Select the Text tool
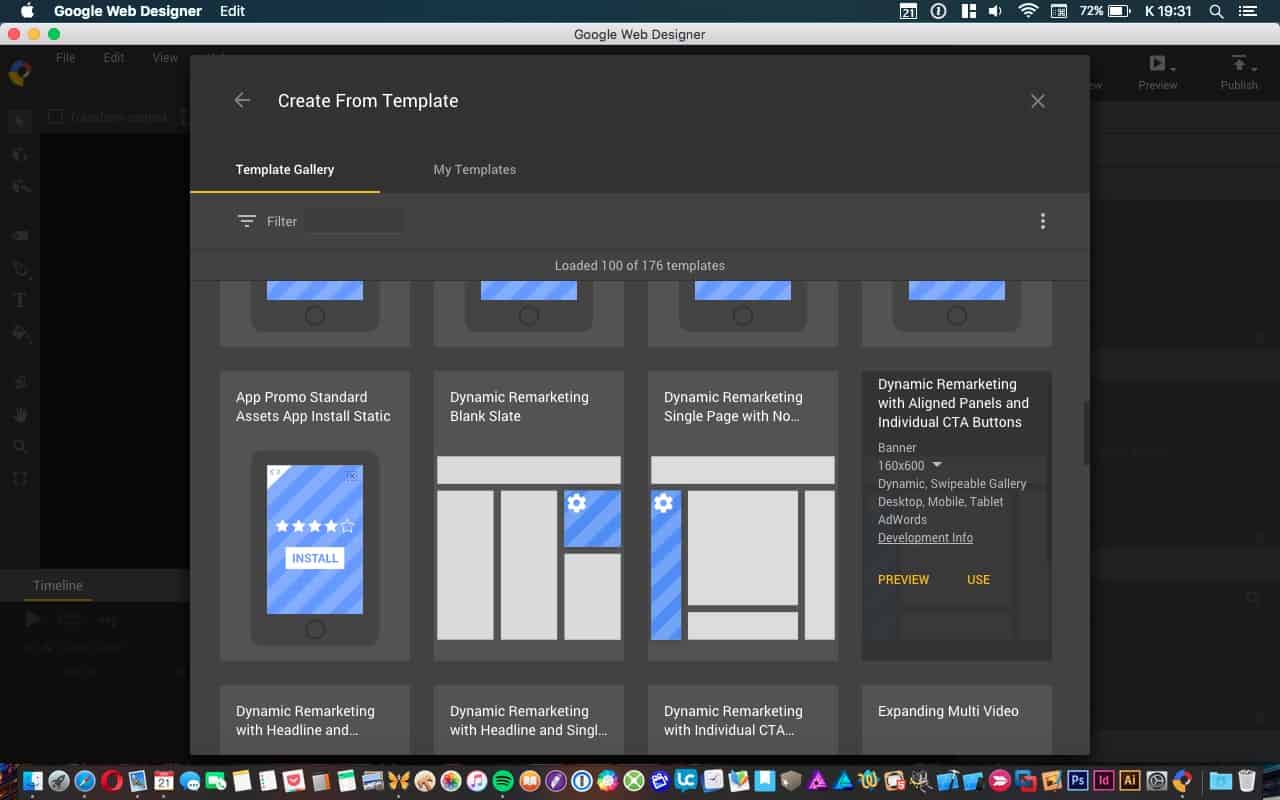 click(20, 300)
